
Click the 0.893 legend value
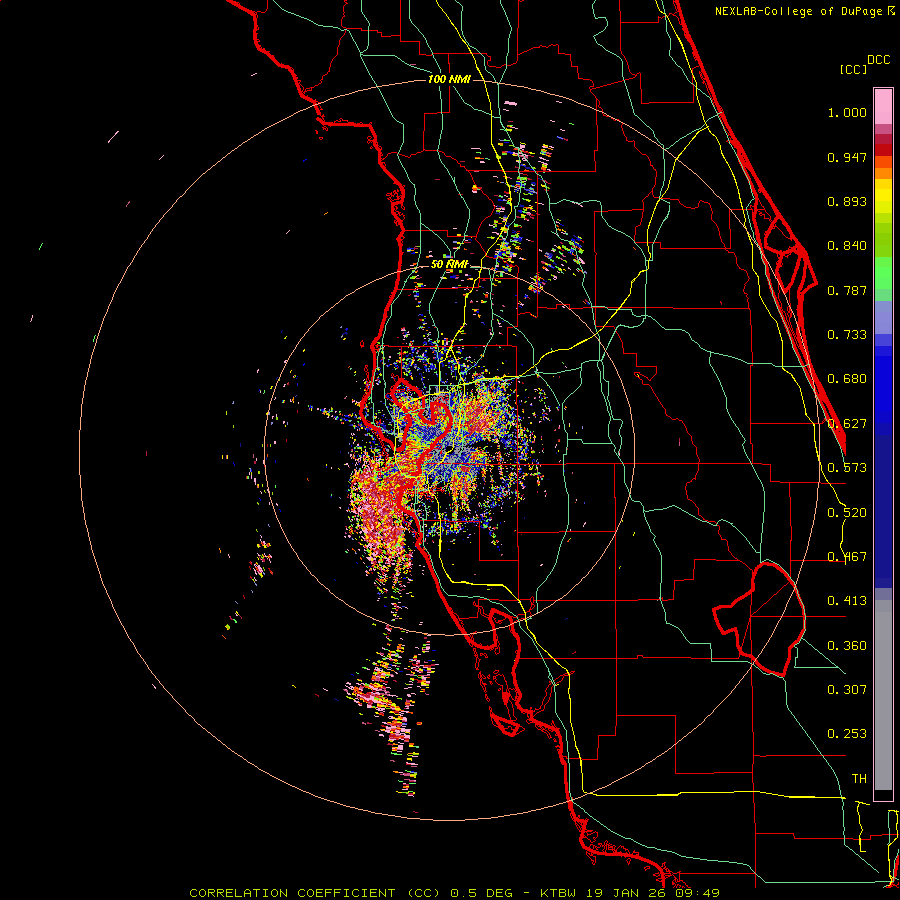[847, 201]
